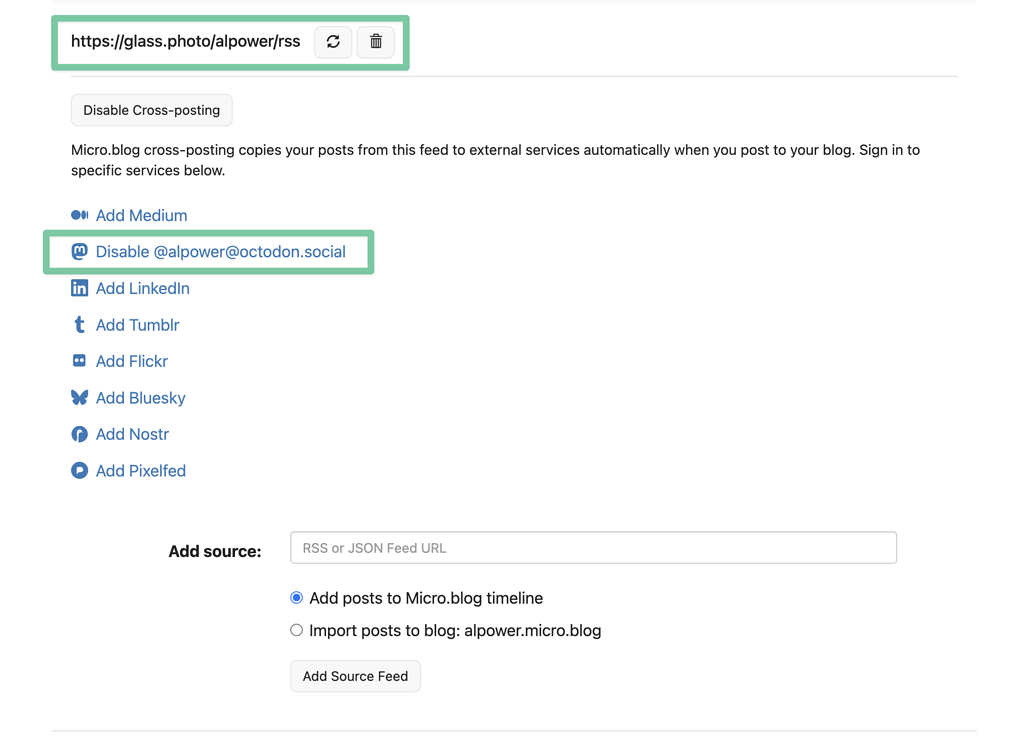The width and height of the screenshot is (1024, 750).
Task: Disable @alpower@octodon.social cross-posting
Action: (221, 252)
